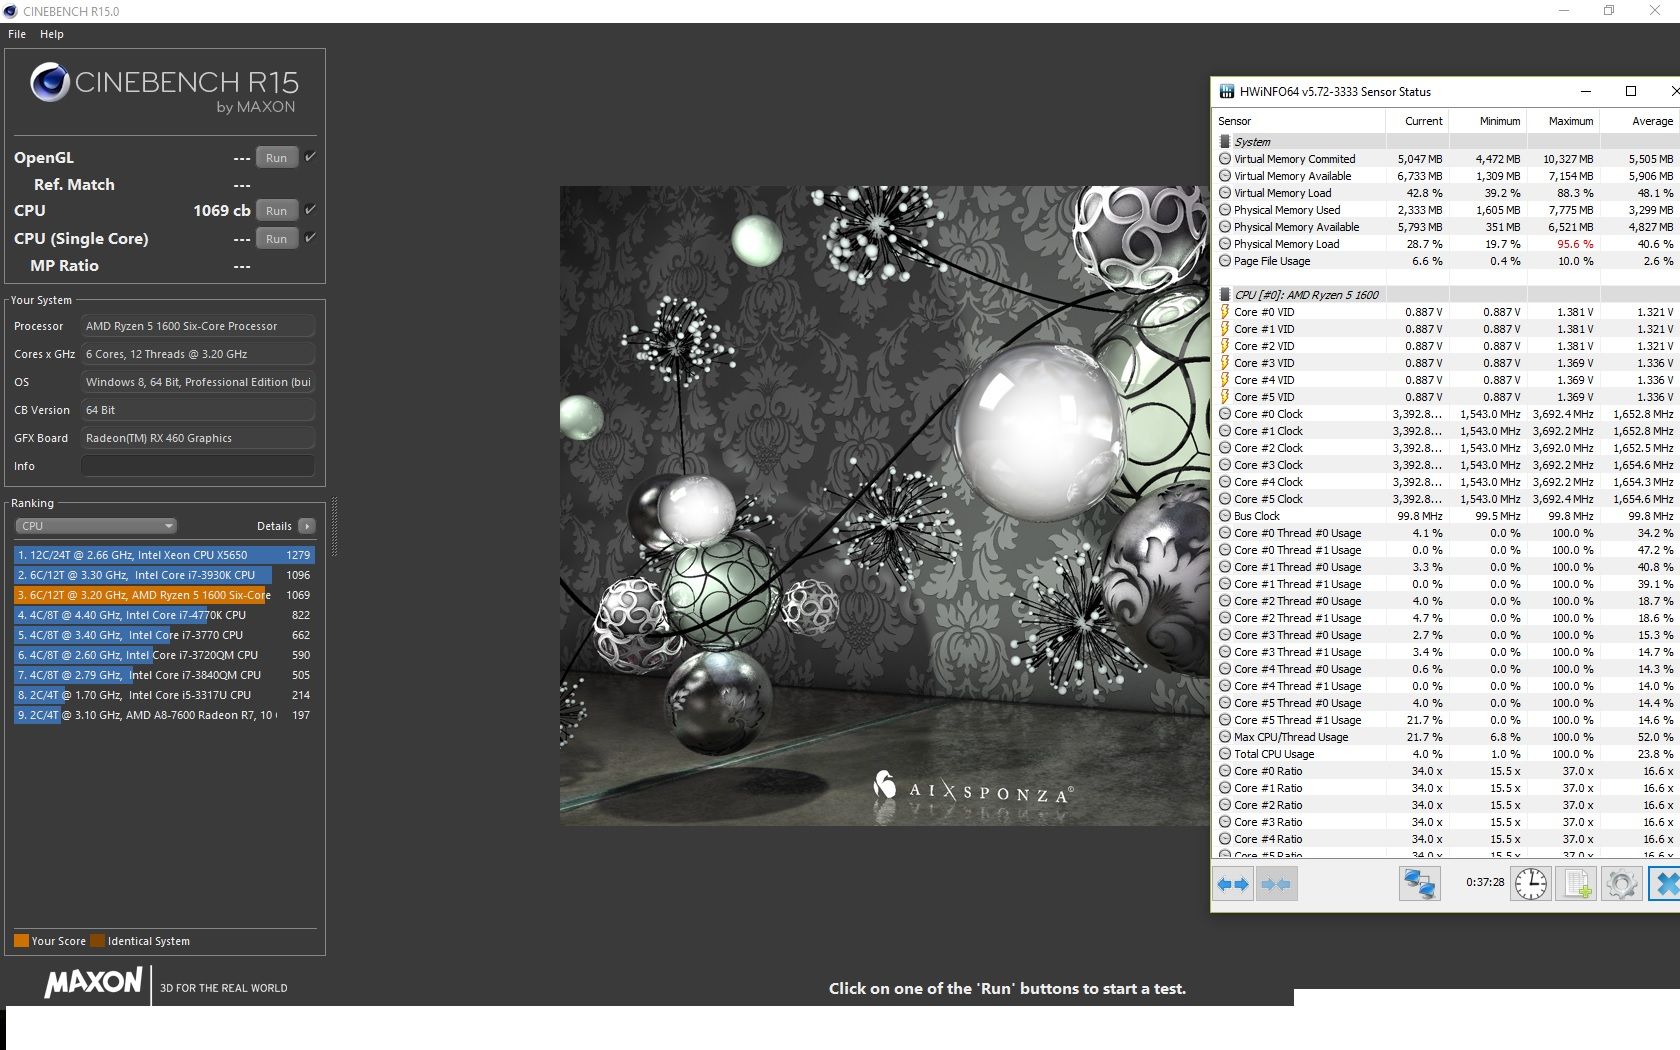Start logging with the sheet-plus icon

click(x=1576, y=884)
